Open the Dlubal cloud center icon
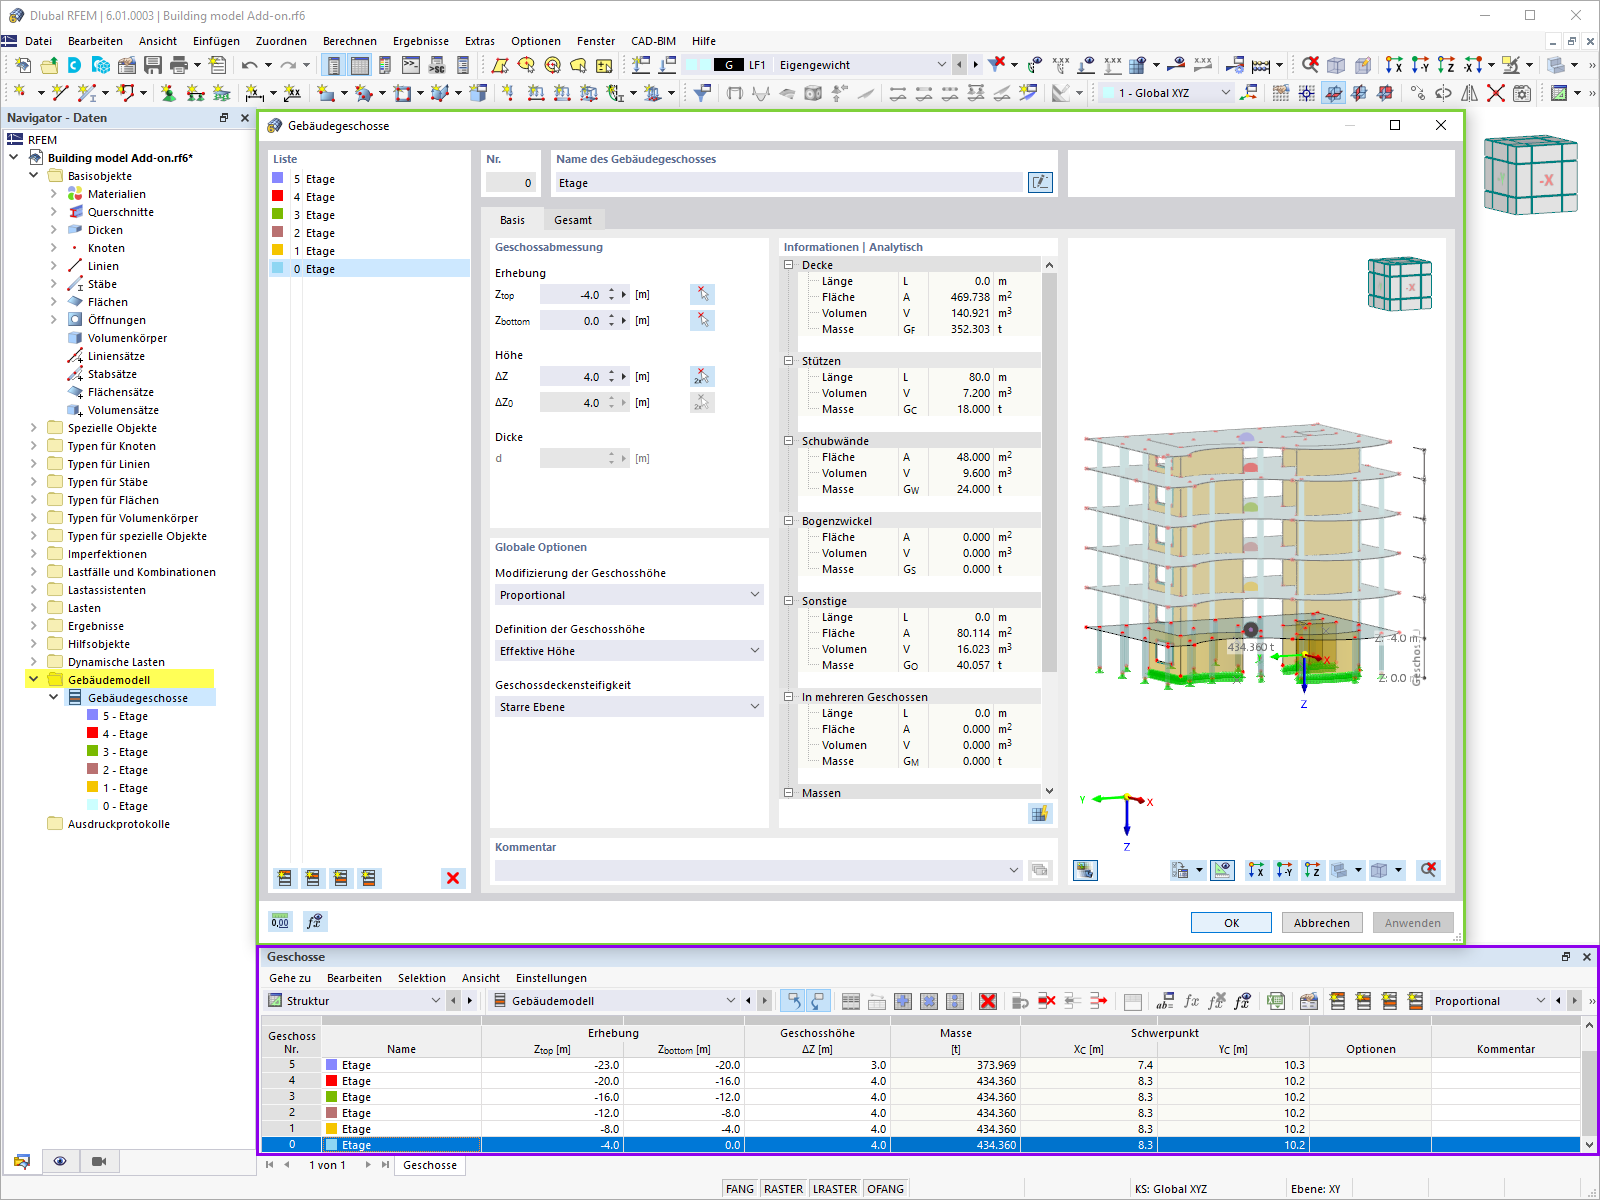Screen dimensions: 1600x1200 pos(74,65)
